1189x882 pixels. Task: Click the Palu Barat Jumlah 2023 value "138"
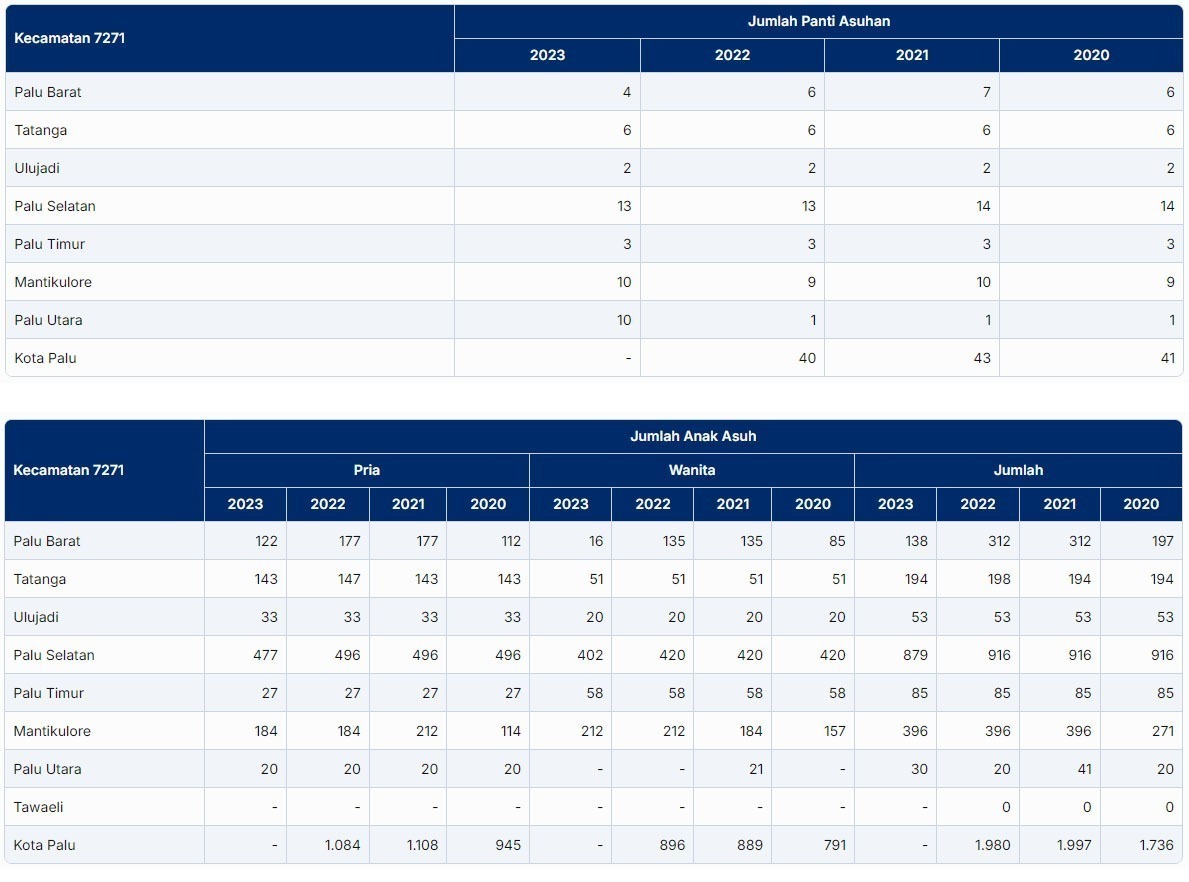tap(917, 541)
